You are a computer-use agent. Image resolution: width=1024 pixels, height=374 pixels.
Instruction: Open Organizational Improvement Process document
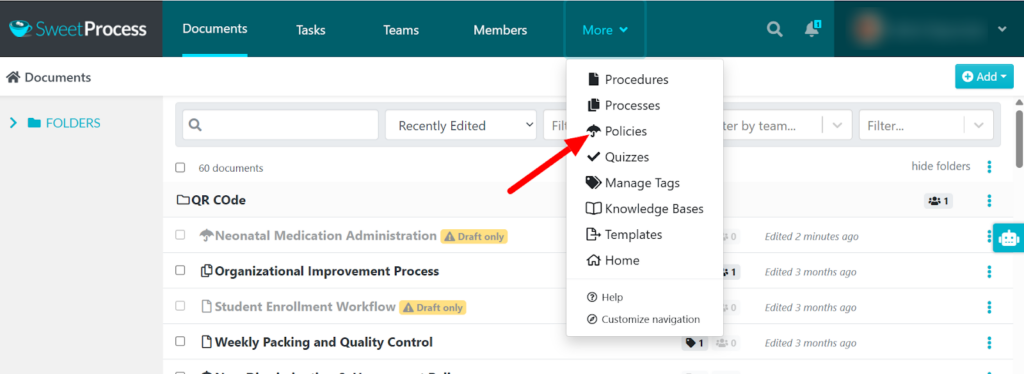(327, 271)
